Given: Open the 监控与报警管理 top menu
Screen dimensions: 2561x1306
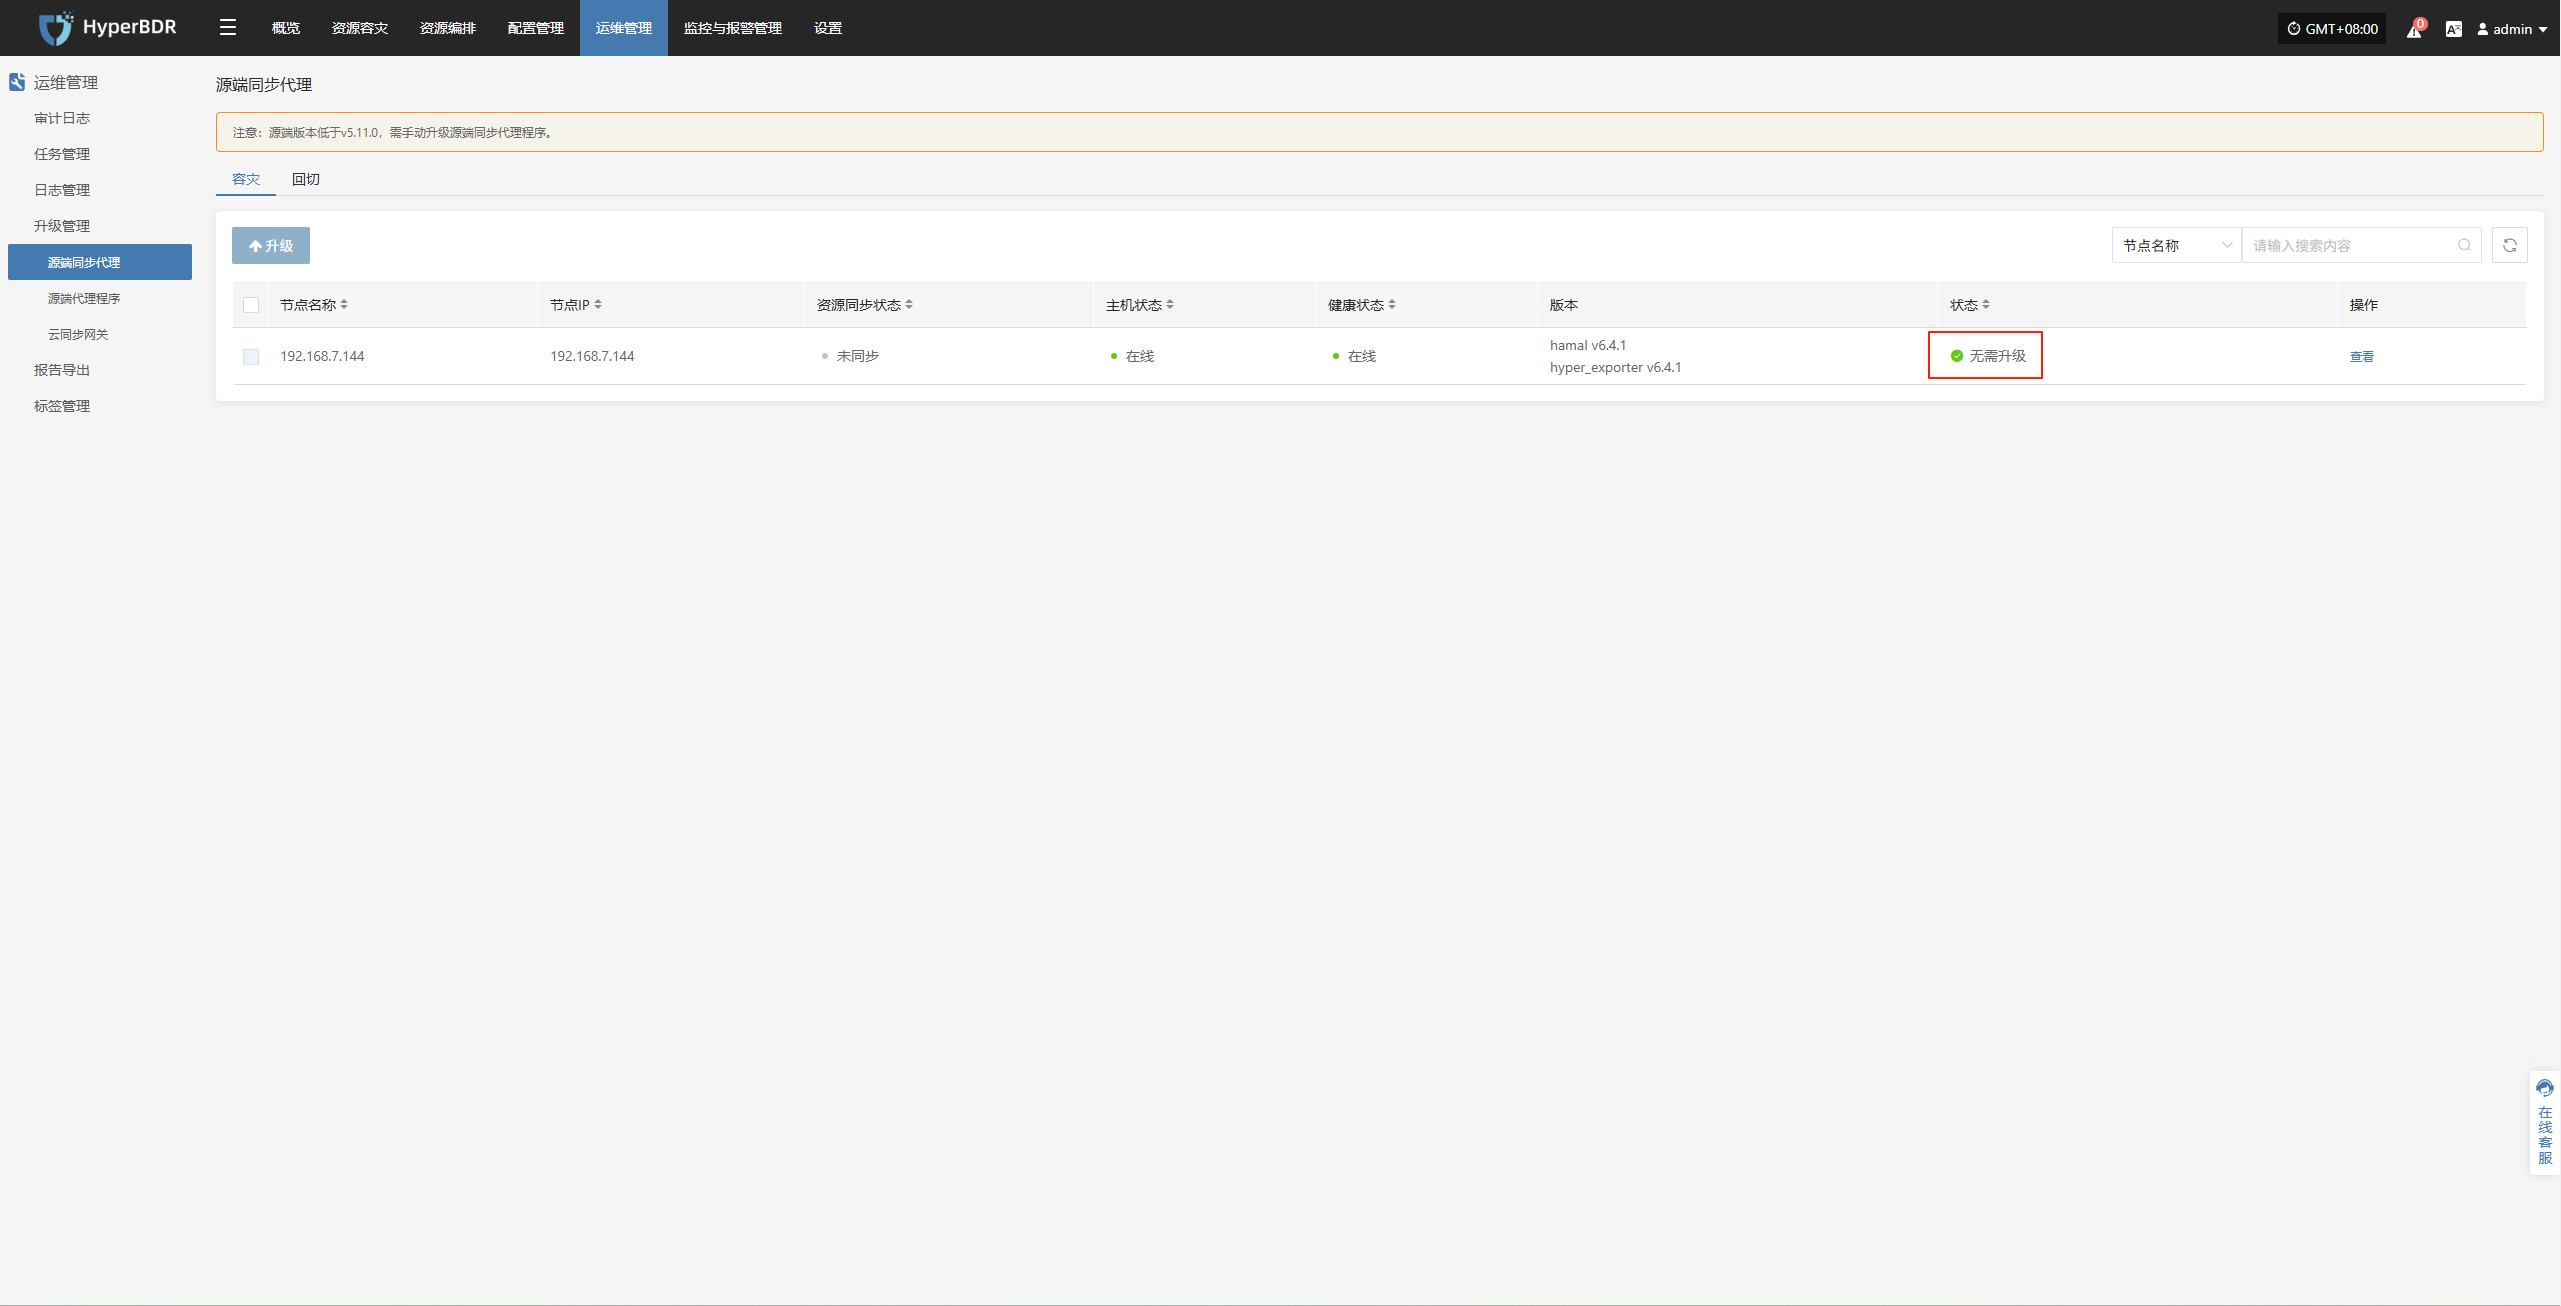Looking at the screenshot, I should click(x=733, y=28).
